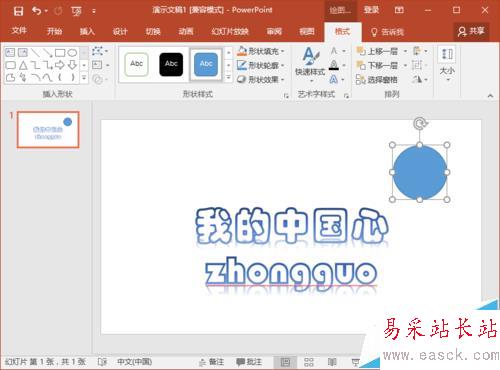Open 选择窗格 selection pane
500x370 pixels.
[376, 79]
